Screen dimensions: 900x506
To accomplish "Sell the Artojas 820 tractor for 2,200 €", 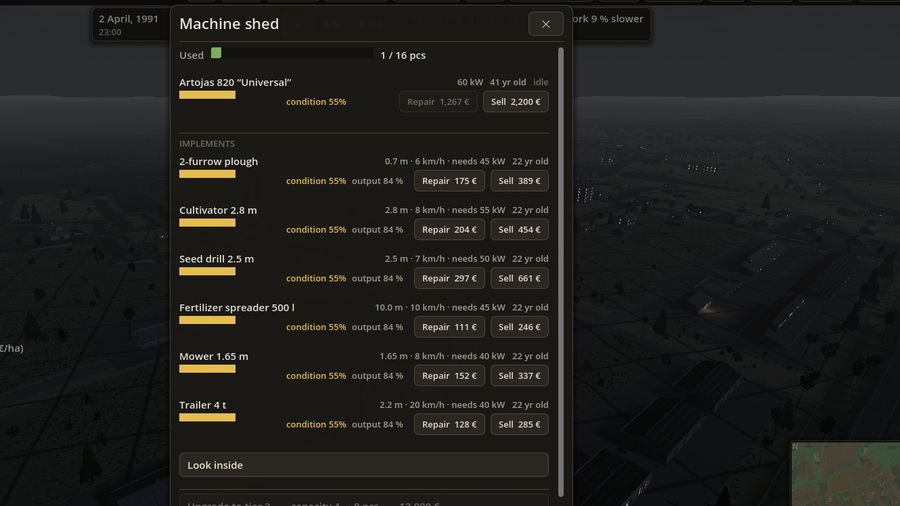I will [x=515, y=102].
